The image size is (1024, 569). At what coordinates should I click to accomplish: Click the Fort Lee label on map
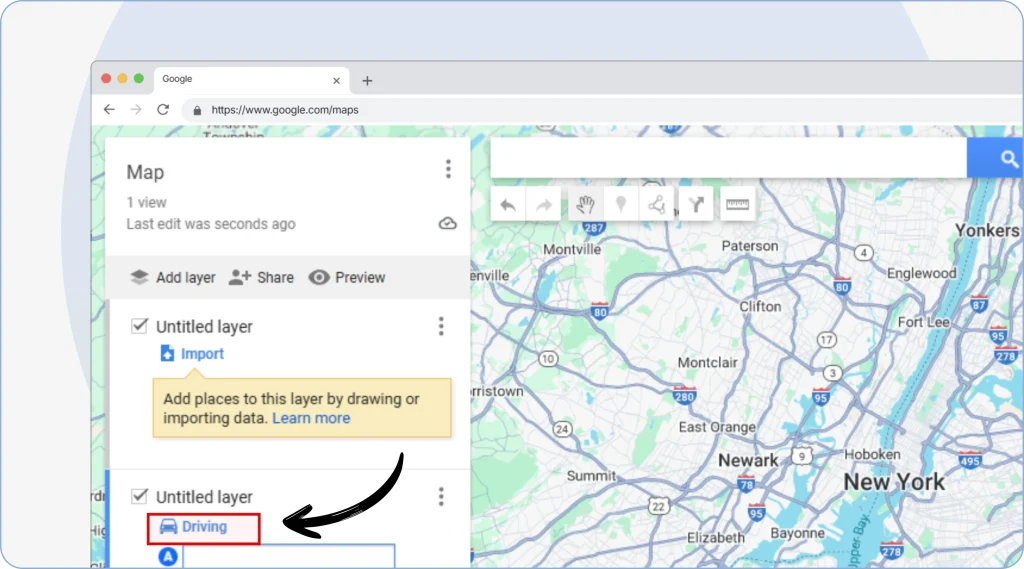point(923,322)
